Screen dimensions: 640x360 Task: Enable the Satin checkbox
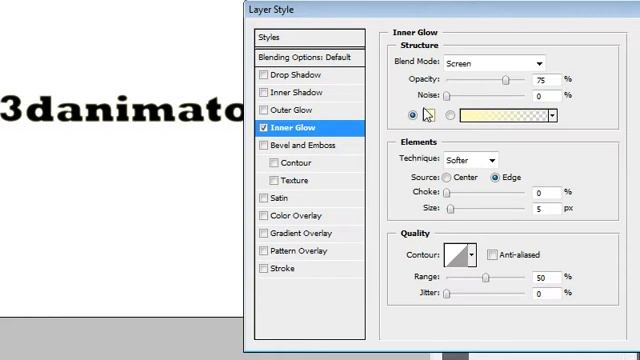(x=263, y=198)
